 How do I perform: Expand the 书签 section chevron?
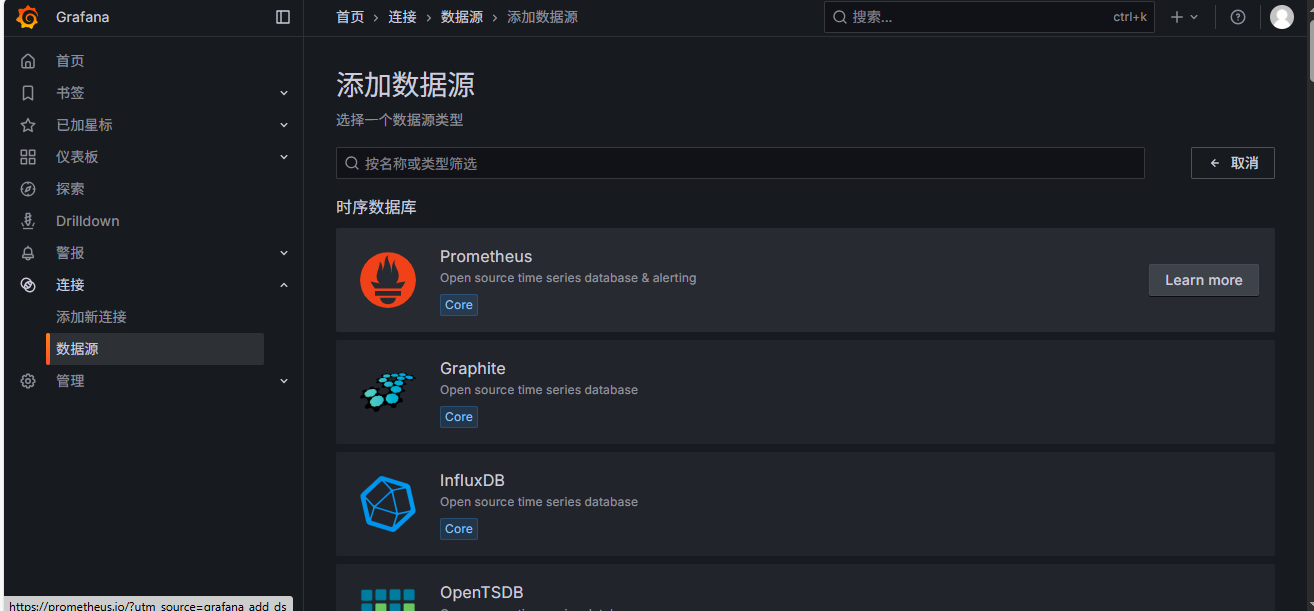(x=284, y=93)
